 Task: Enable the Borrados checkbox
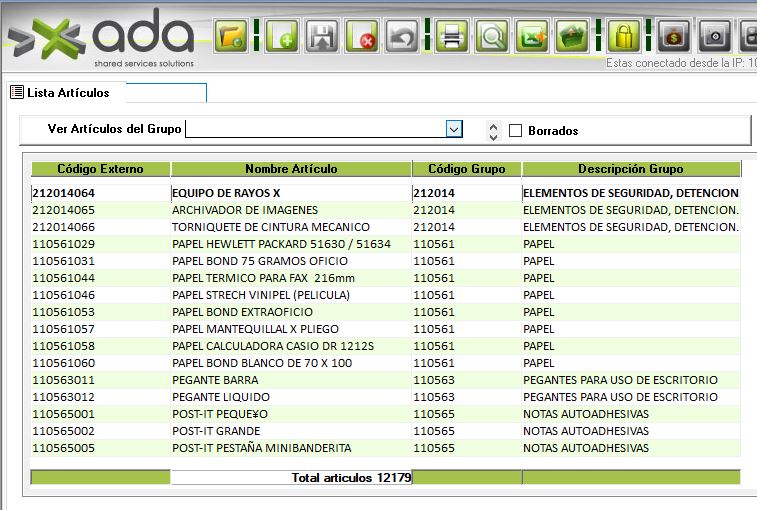tap(516, 130)
